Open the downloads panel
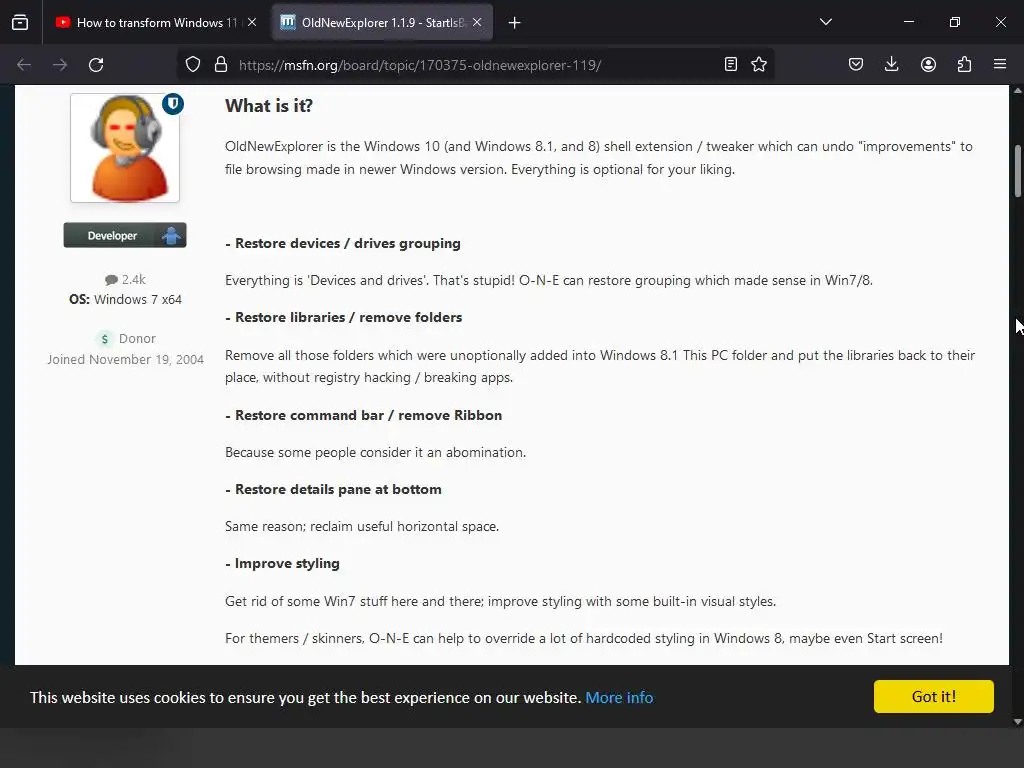Viewport: 1024px width, 768px height. pos(891,64)
